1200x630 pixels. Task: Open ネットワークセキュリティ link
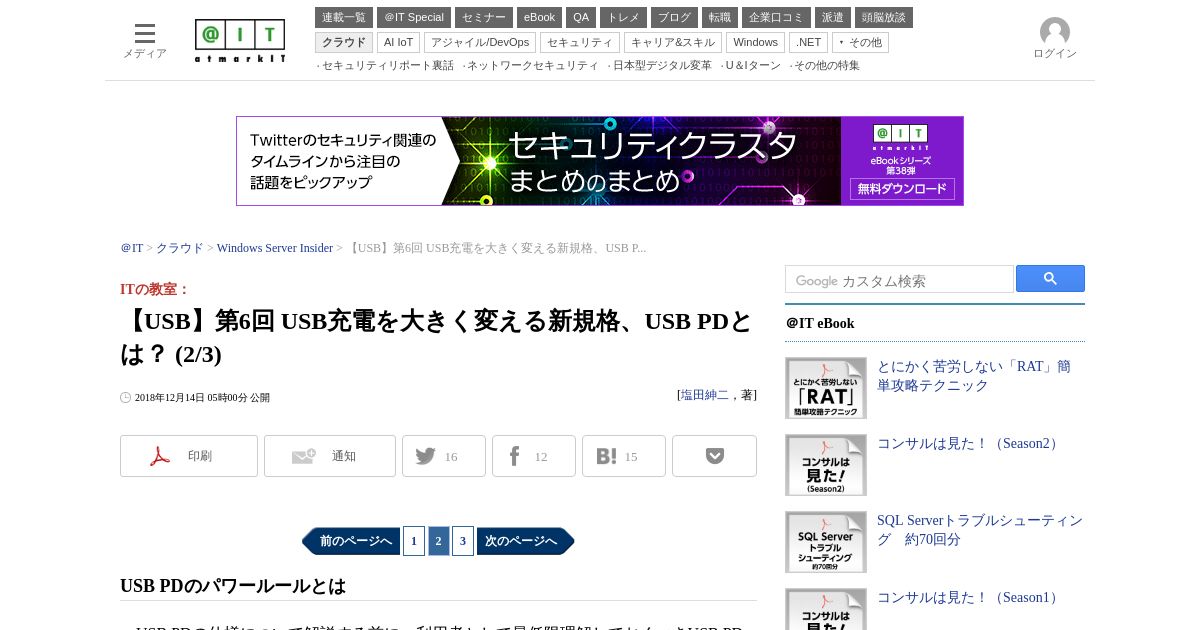click(x=533, y=66)
